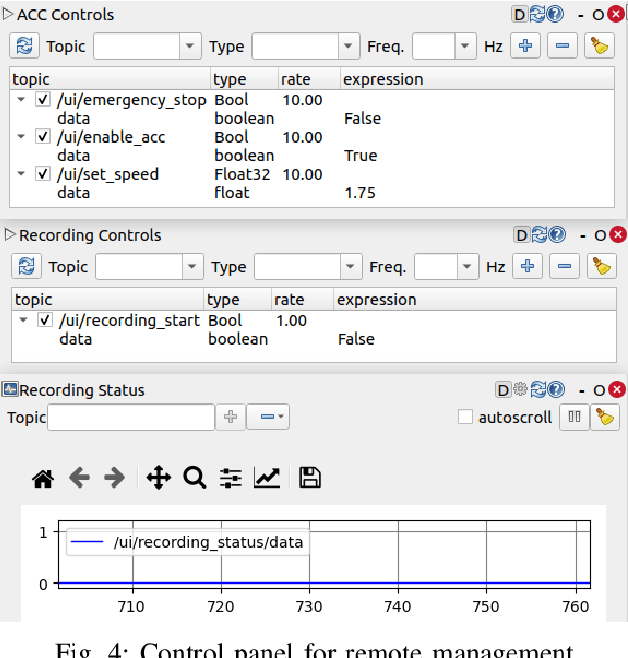This screenshot has width=628, height=658.
Task: Select 1.75 expression of /ui/set_speed
Action: pyautogui.click(x=360, y=193)
